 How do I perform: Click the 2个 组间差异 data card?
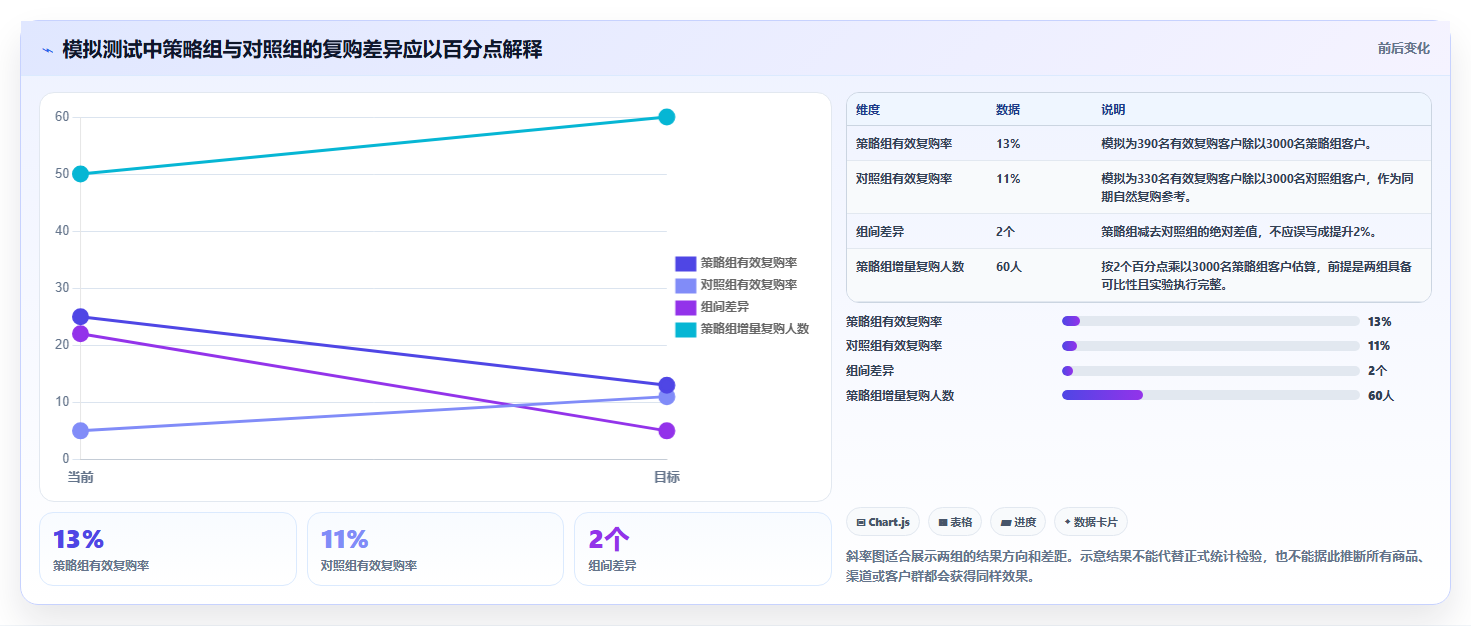point(703,549)
